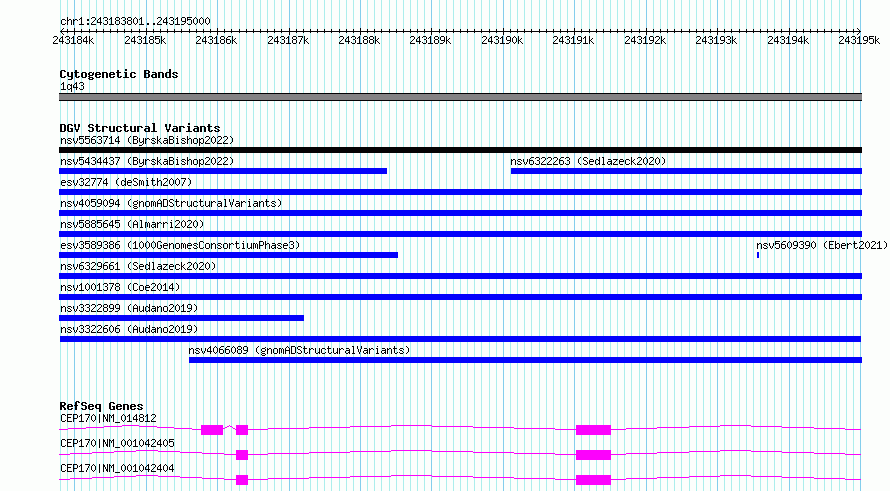This screenshot has height=491, width=890.
Task: Open the nsv1001378 (Coe2014) label
Action: coord(120,287)
